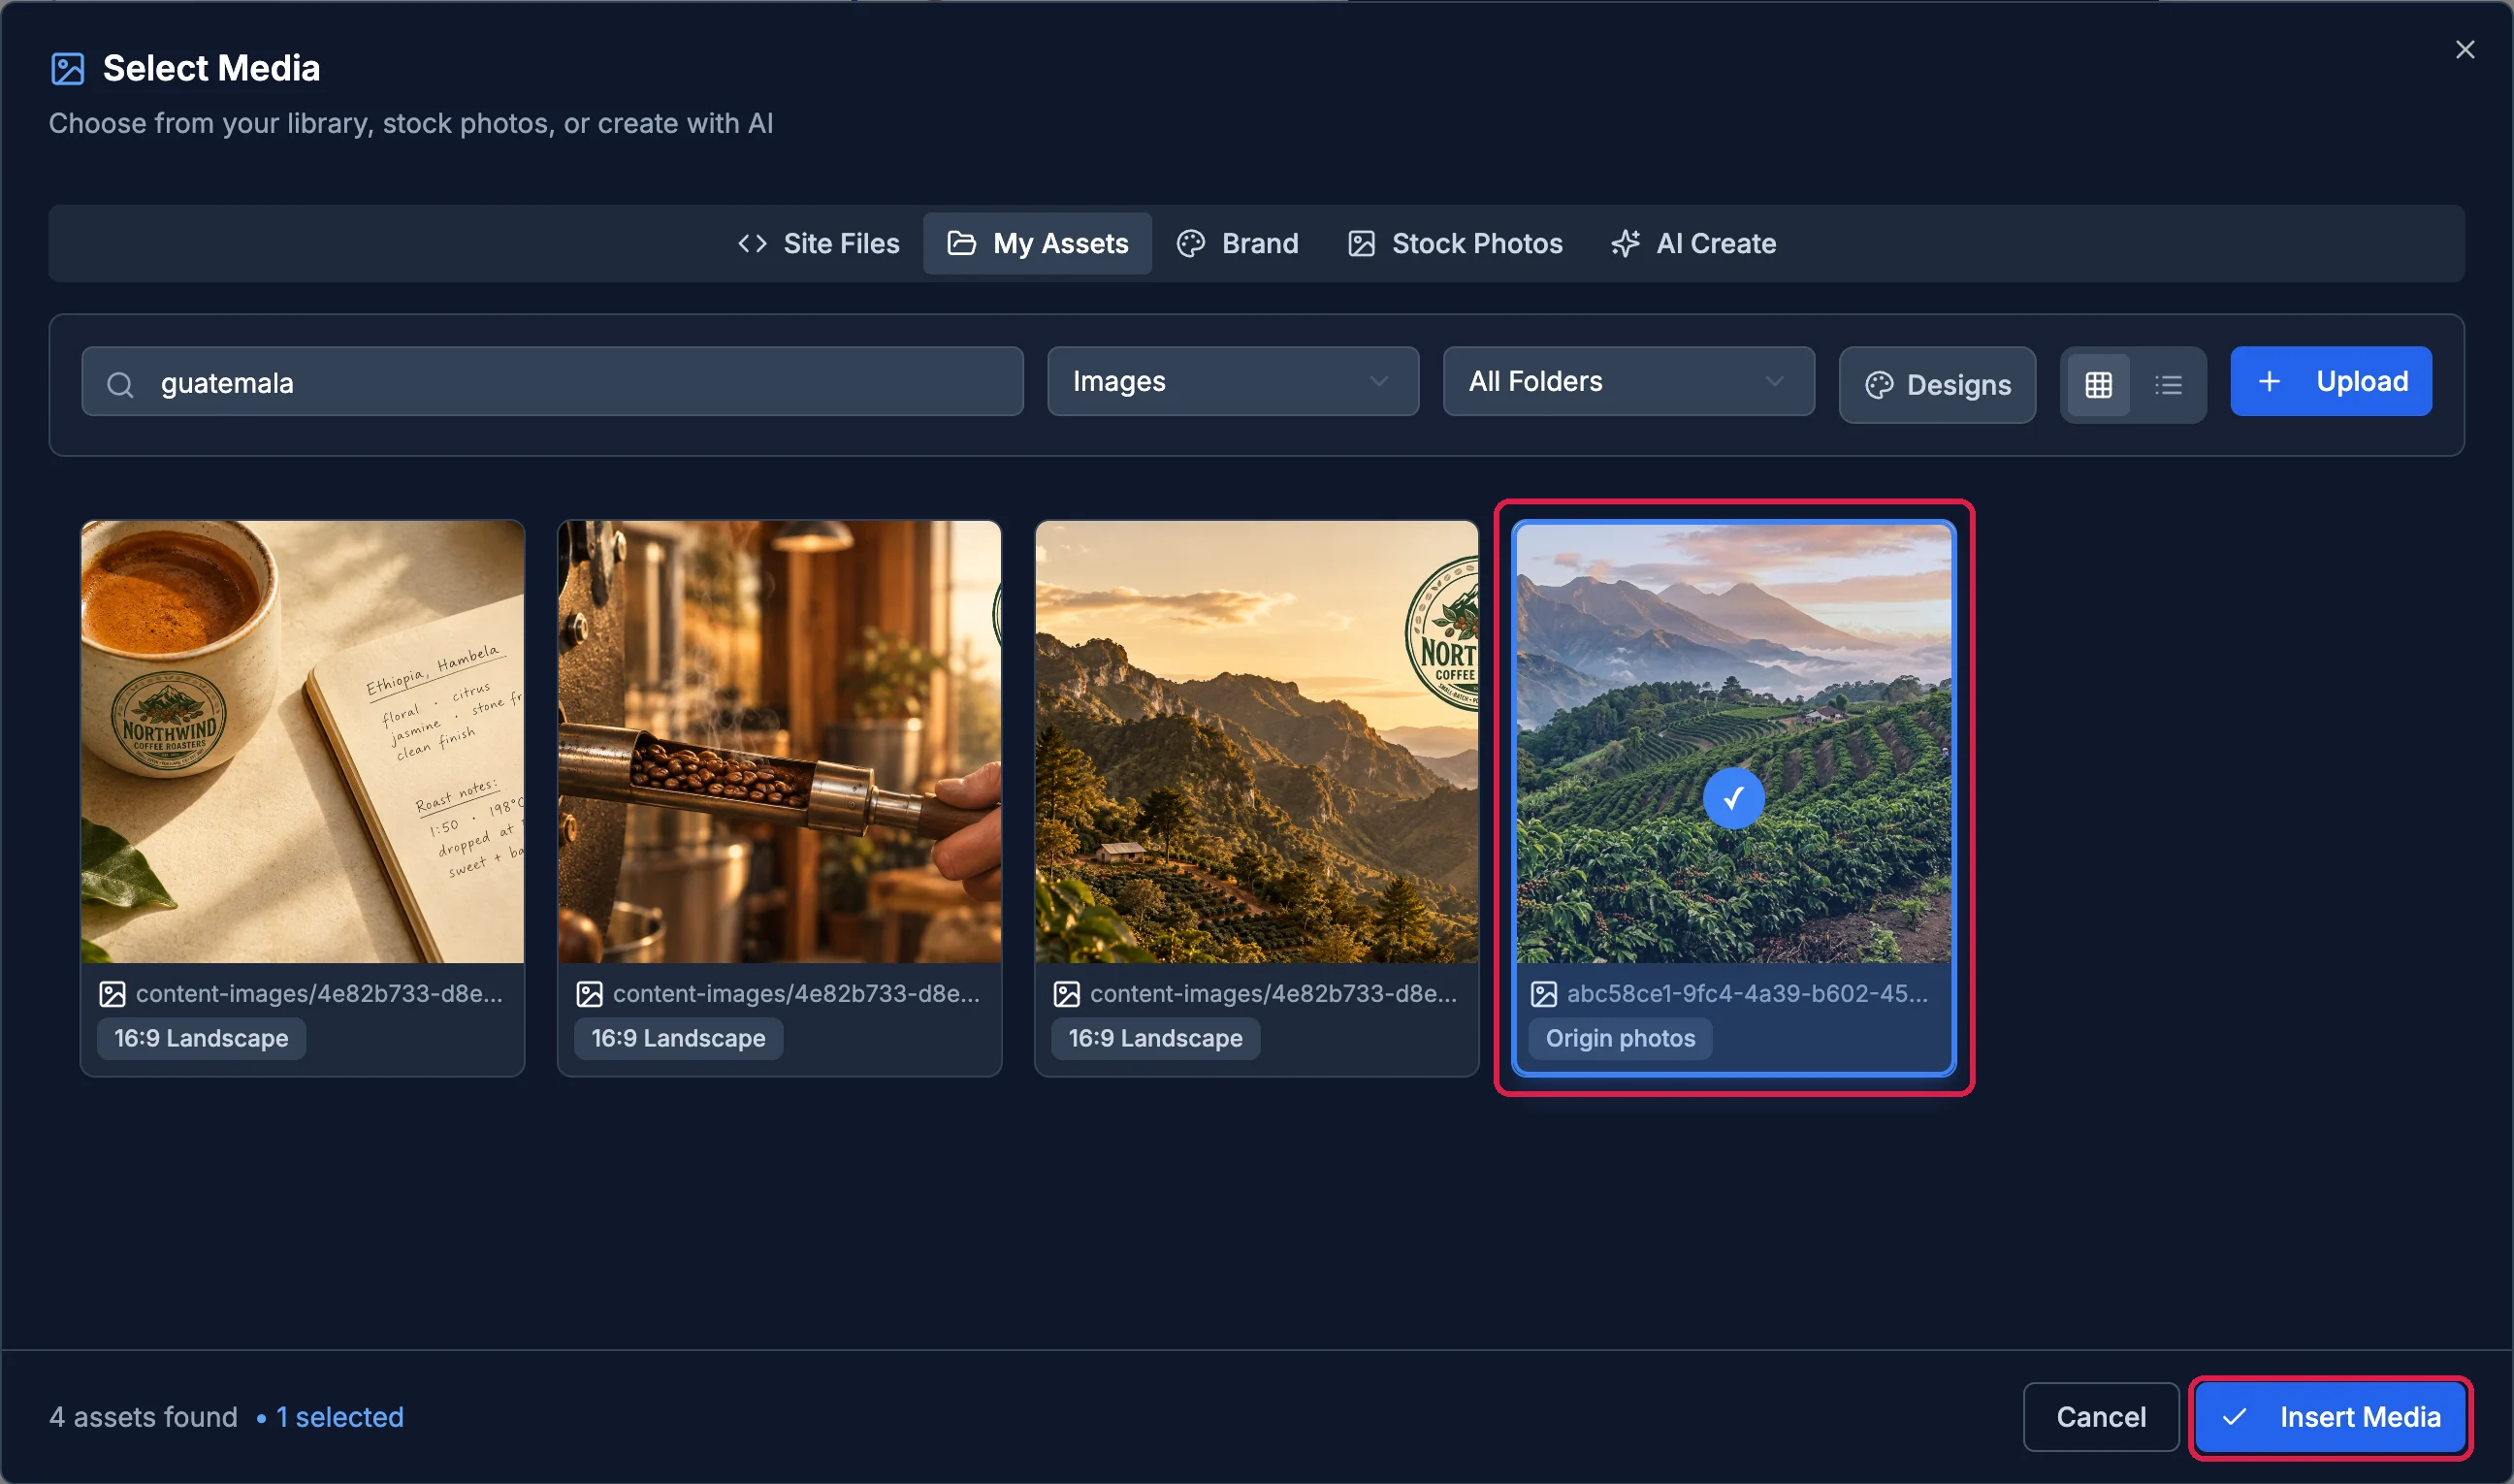Click the 4 assets found text
The image size is (2514, 1484).
(143, 1417)
